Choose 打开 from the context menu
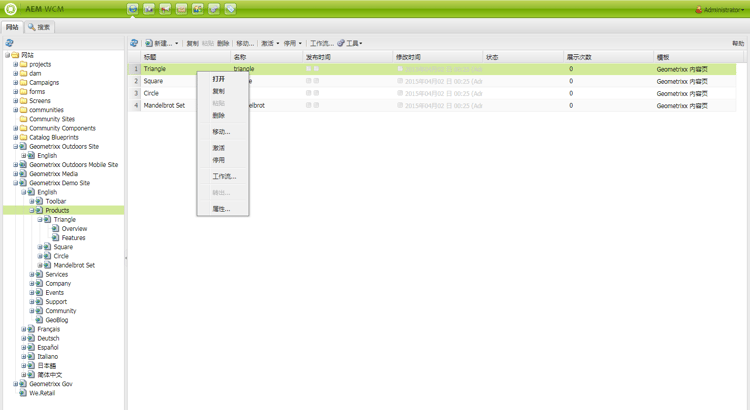 (x=222, y=79)
